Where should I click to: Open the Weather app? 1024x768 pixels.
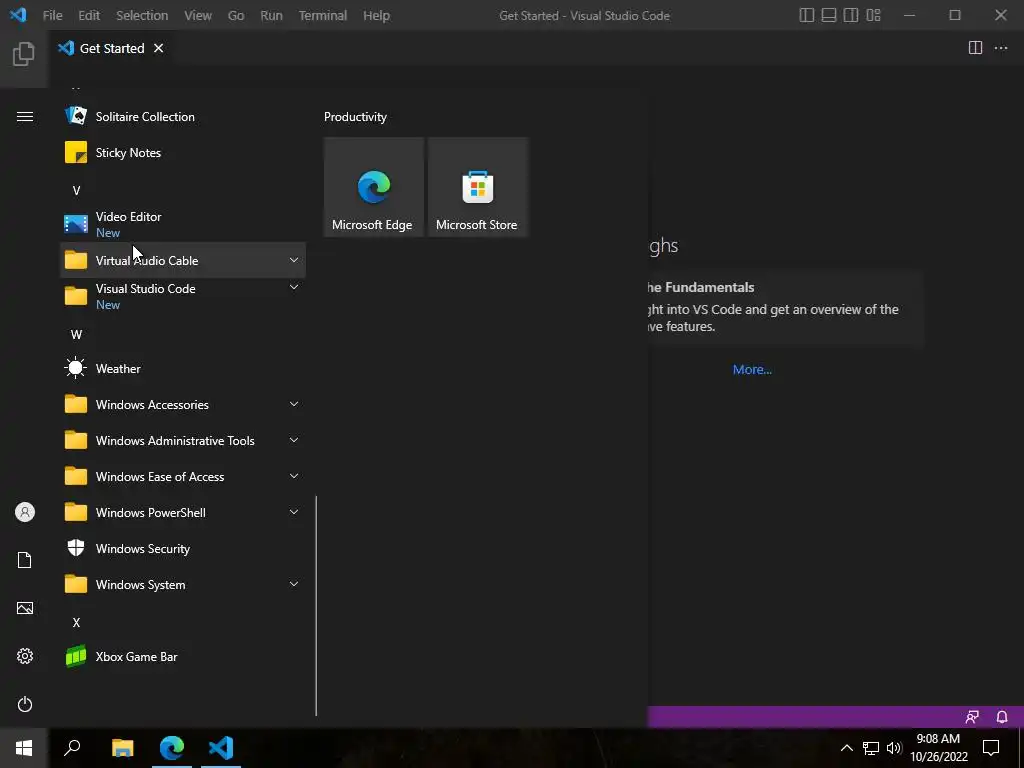pyautogui.click(x=183, y=368)
